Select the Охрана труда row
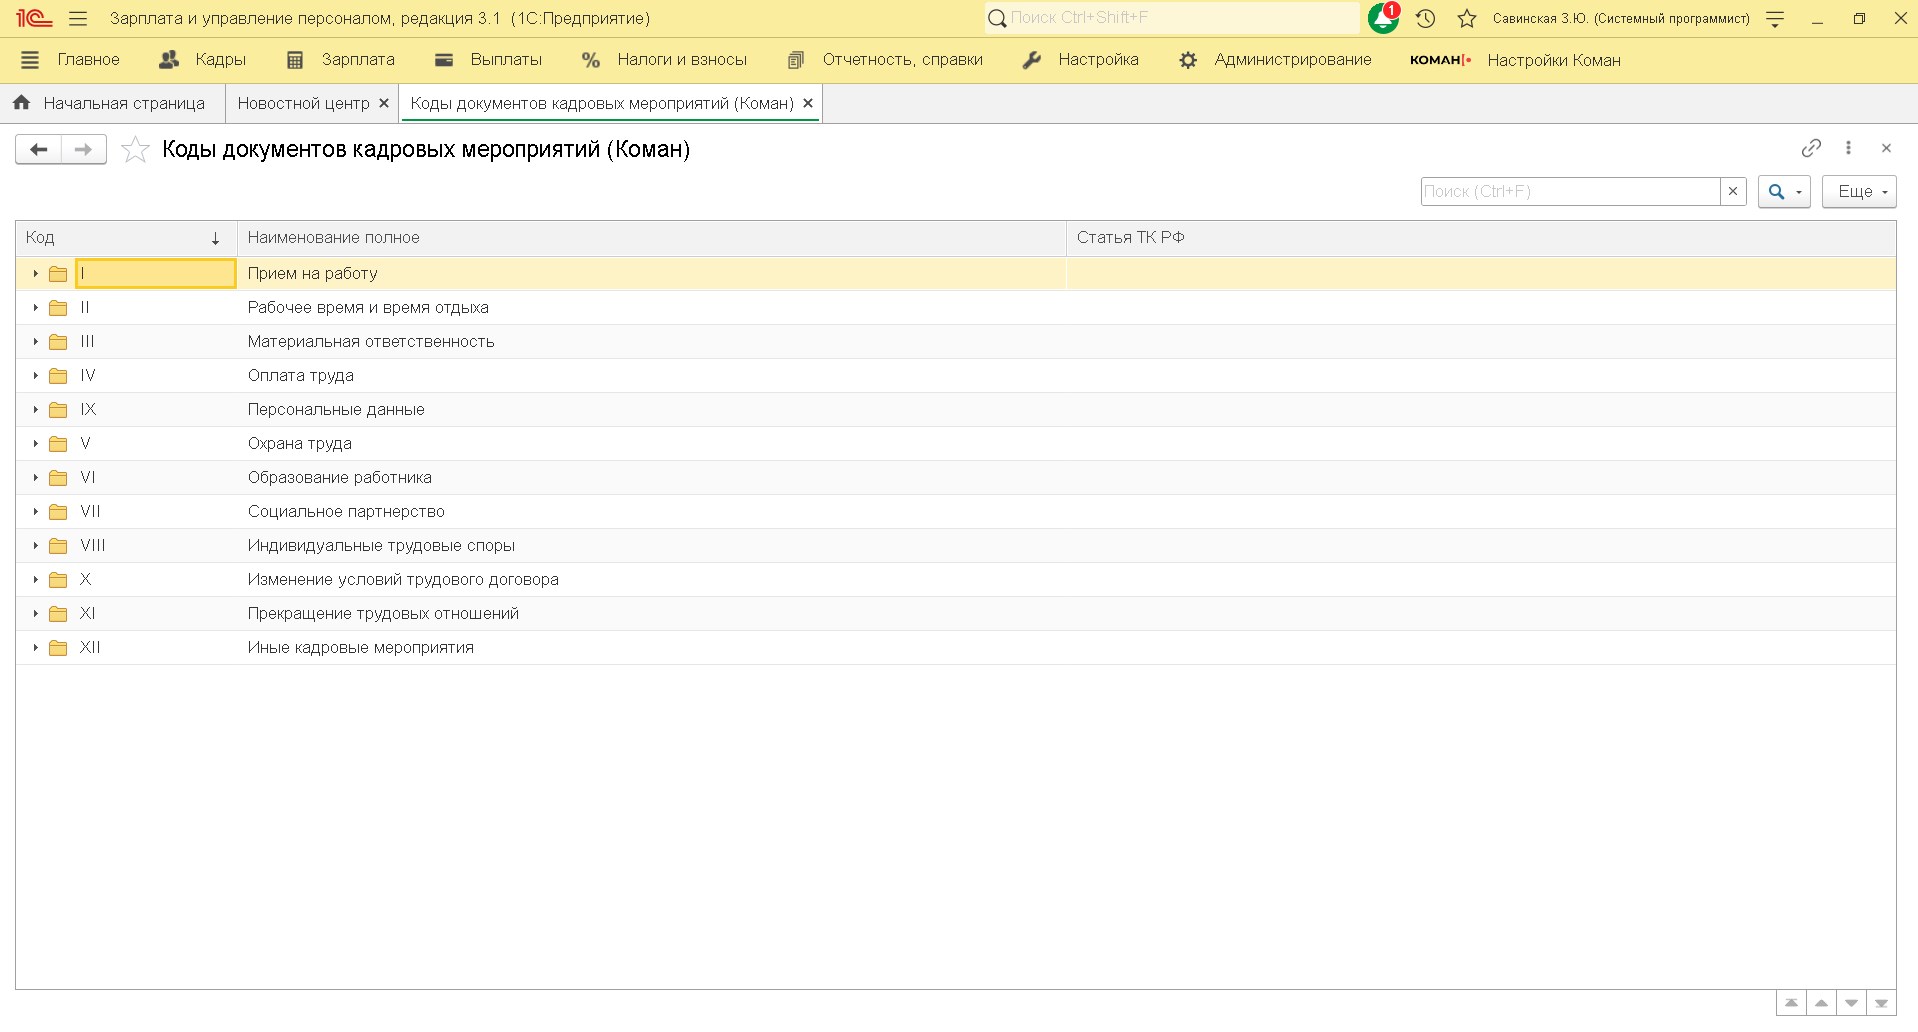1918x1032 pixels. click(300, 444)
